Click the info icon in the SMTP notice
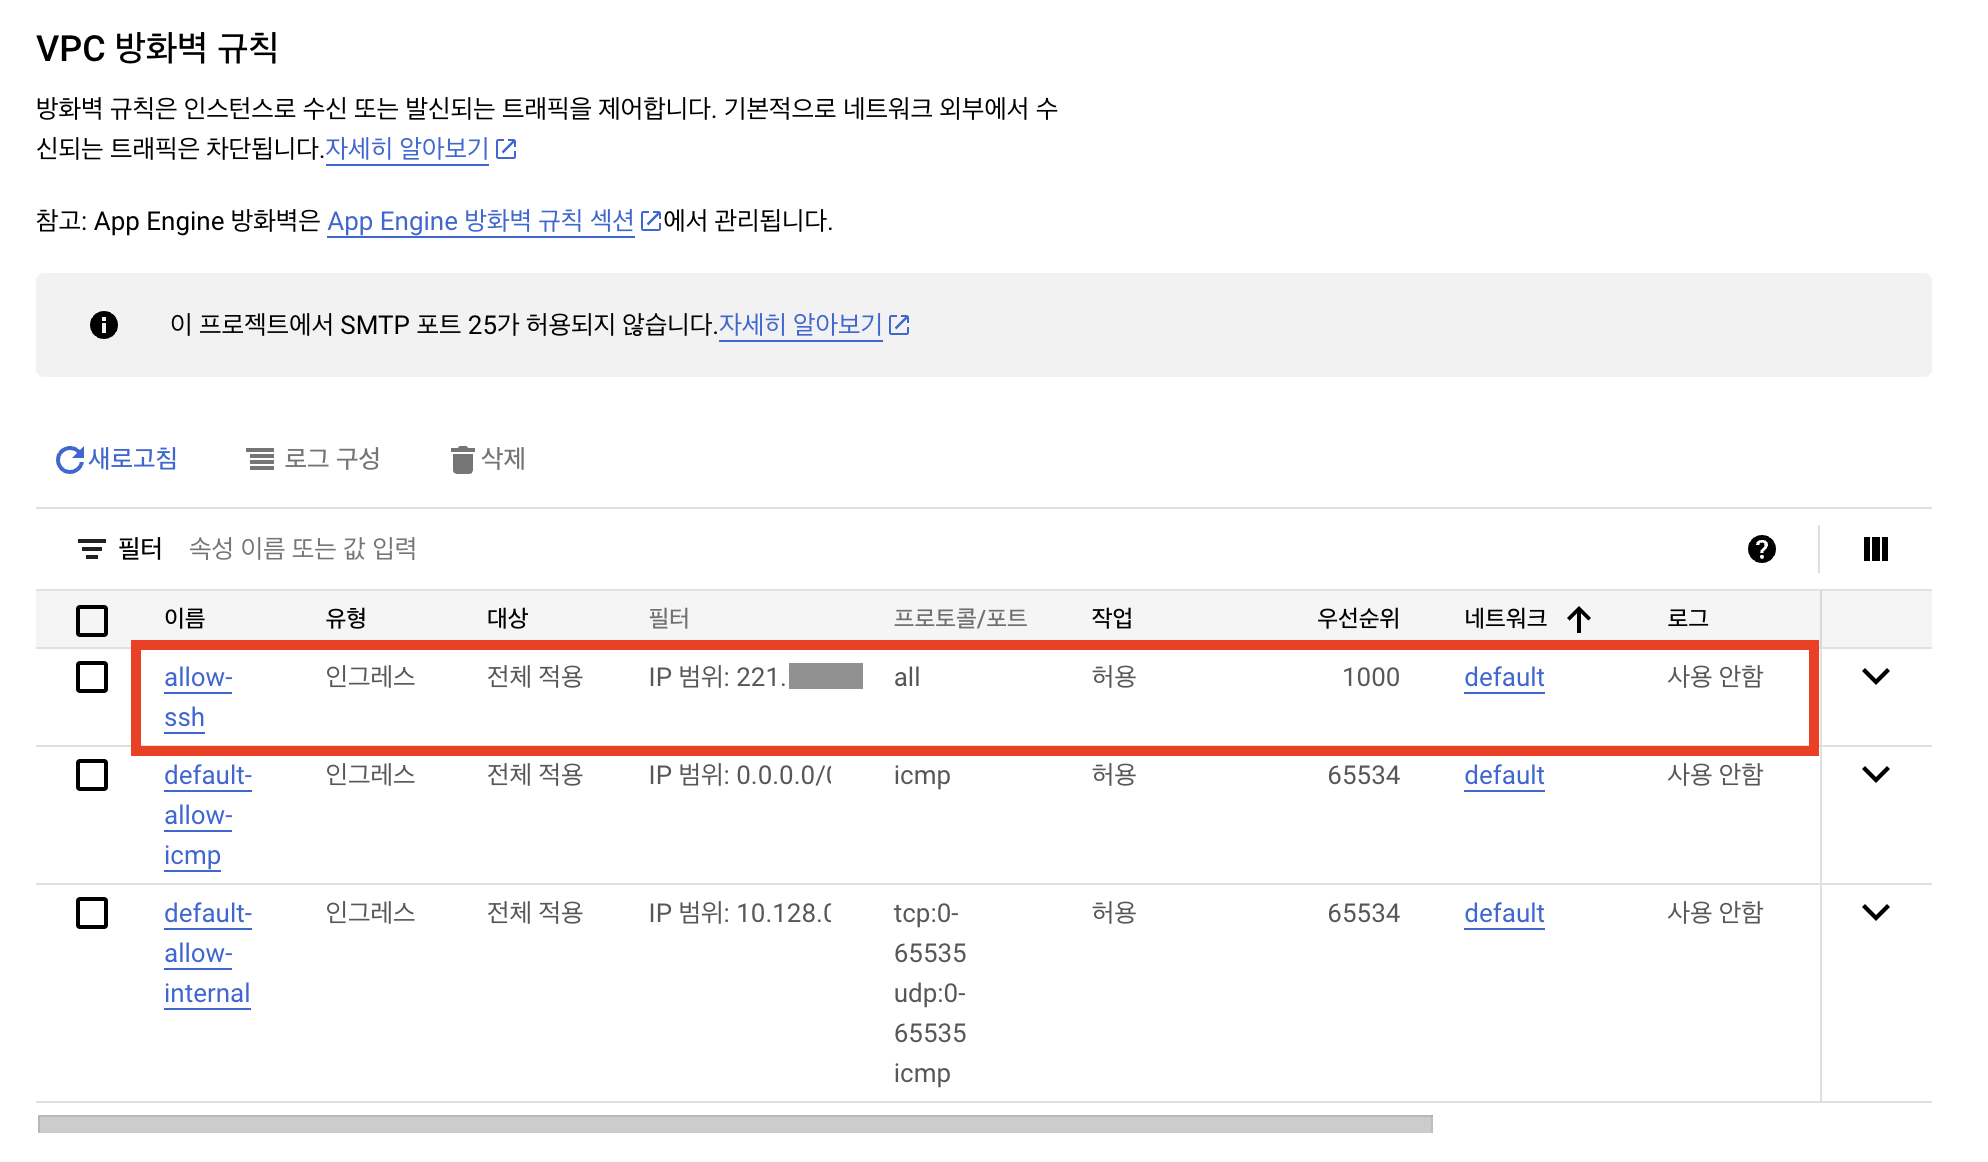1988x1162 pixels. click(104, 325)
